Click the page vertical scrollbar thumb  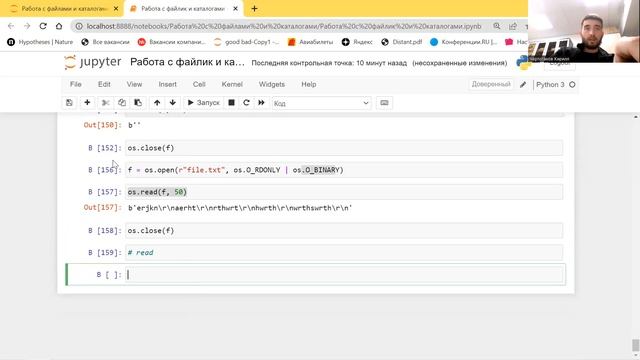pyautogui.click(x=636, y=345)
